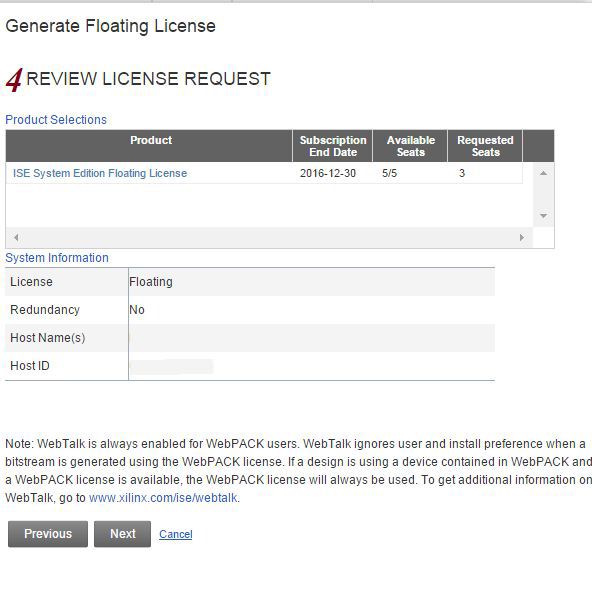Select the Requested Seats value 3

462,173
